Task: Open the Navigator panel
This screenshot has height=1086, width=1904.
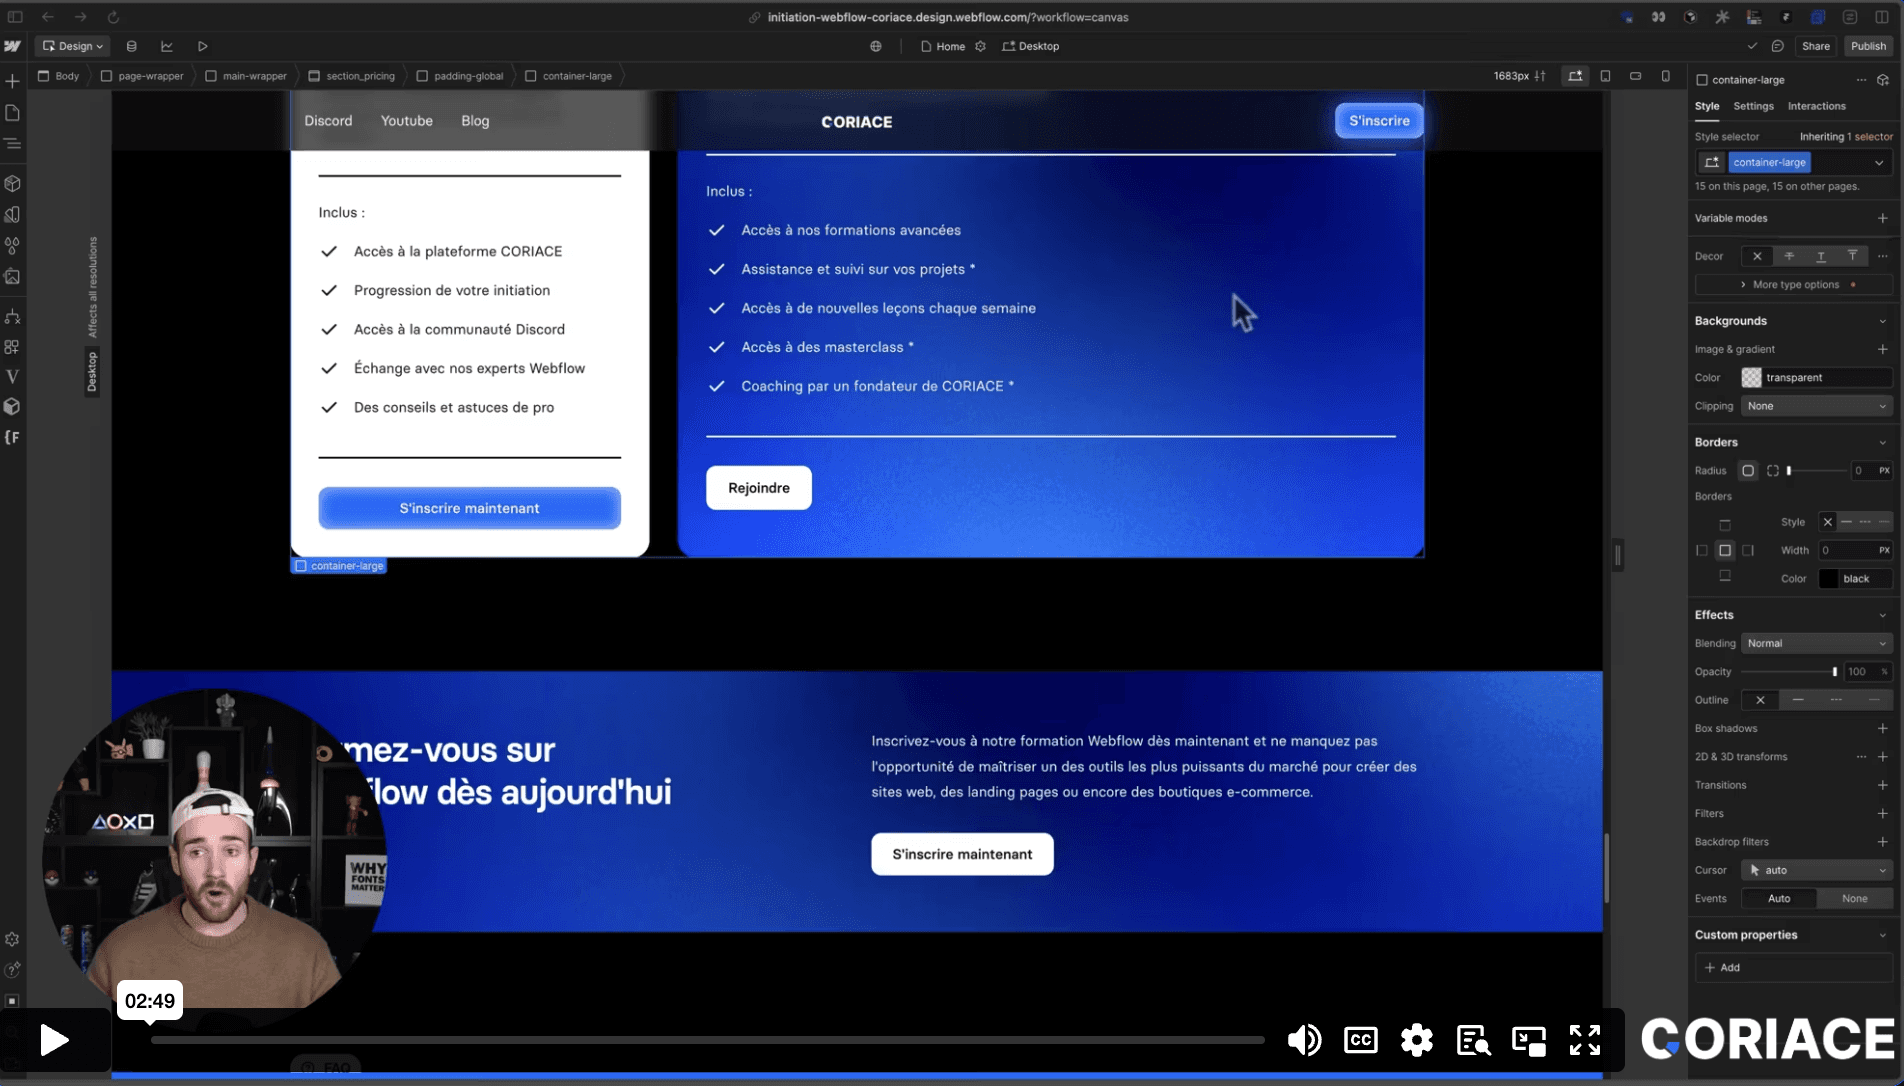Action: pyautogui.click(x=13, y=144)
